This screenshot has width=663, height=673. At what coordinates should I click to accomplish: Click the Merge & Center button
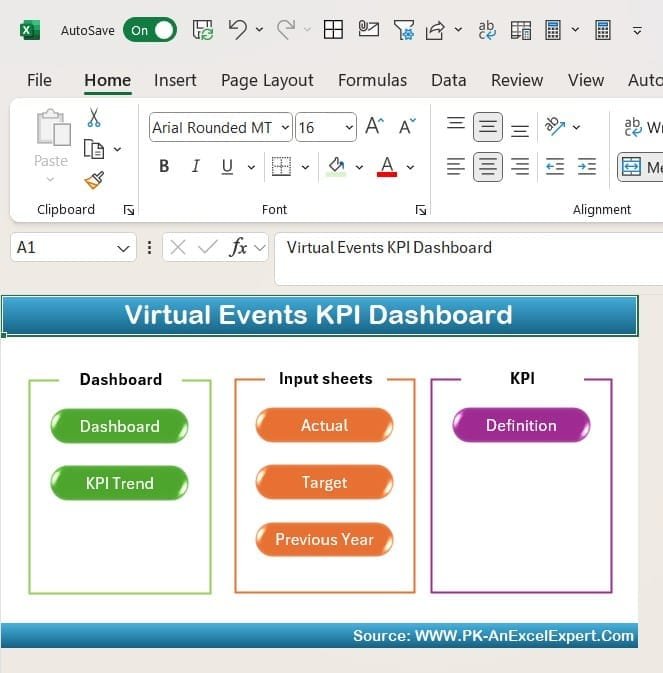(640, 167)
